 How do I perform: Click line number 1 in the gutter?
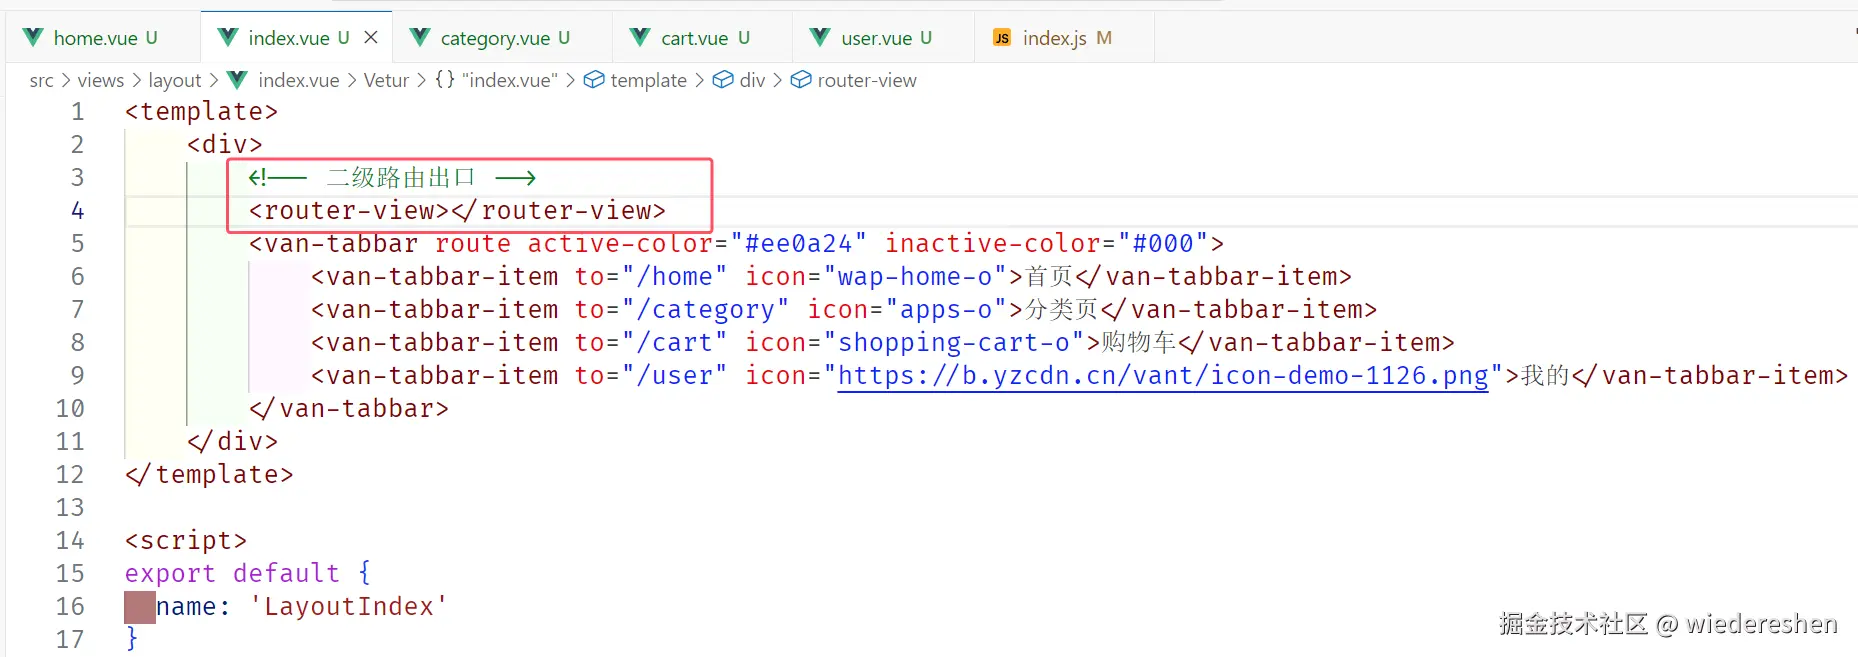coord(77,112)
